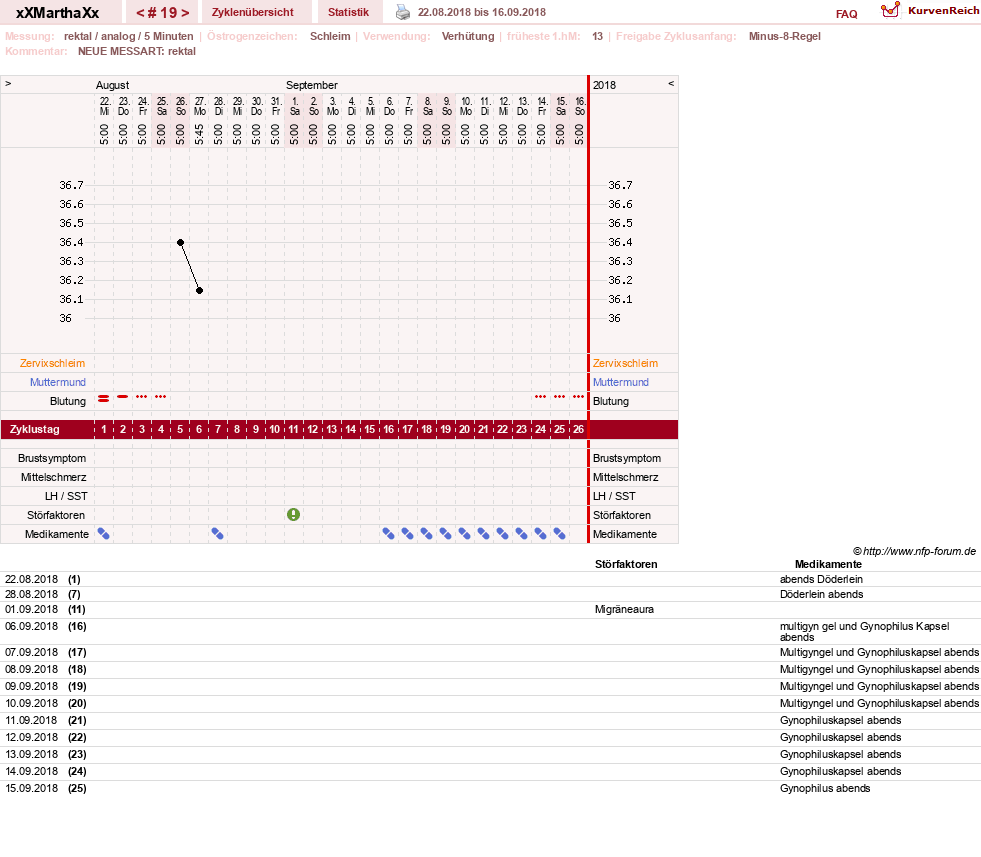Select cycle day 13 in Zyklustag bar
This screenshot has height=857, width=981.
pos(332,429)
